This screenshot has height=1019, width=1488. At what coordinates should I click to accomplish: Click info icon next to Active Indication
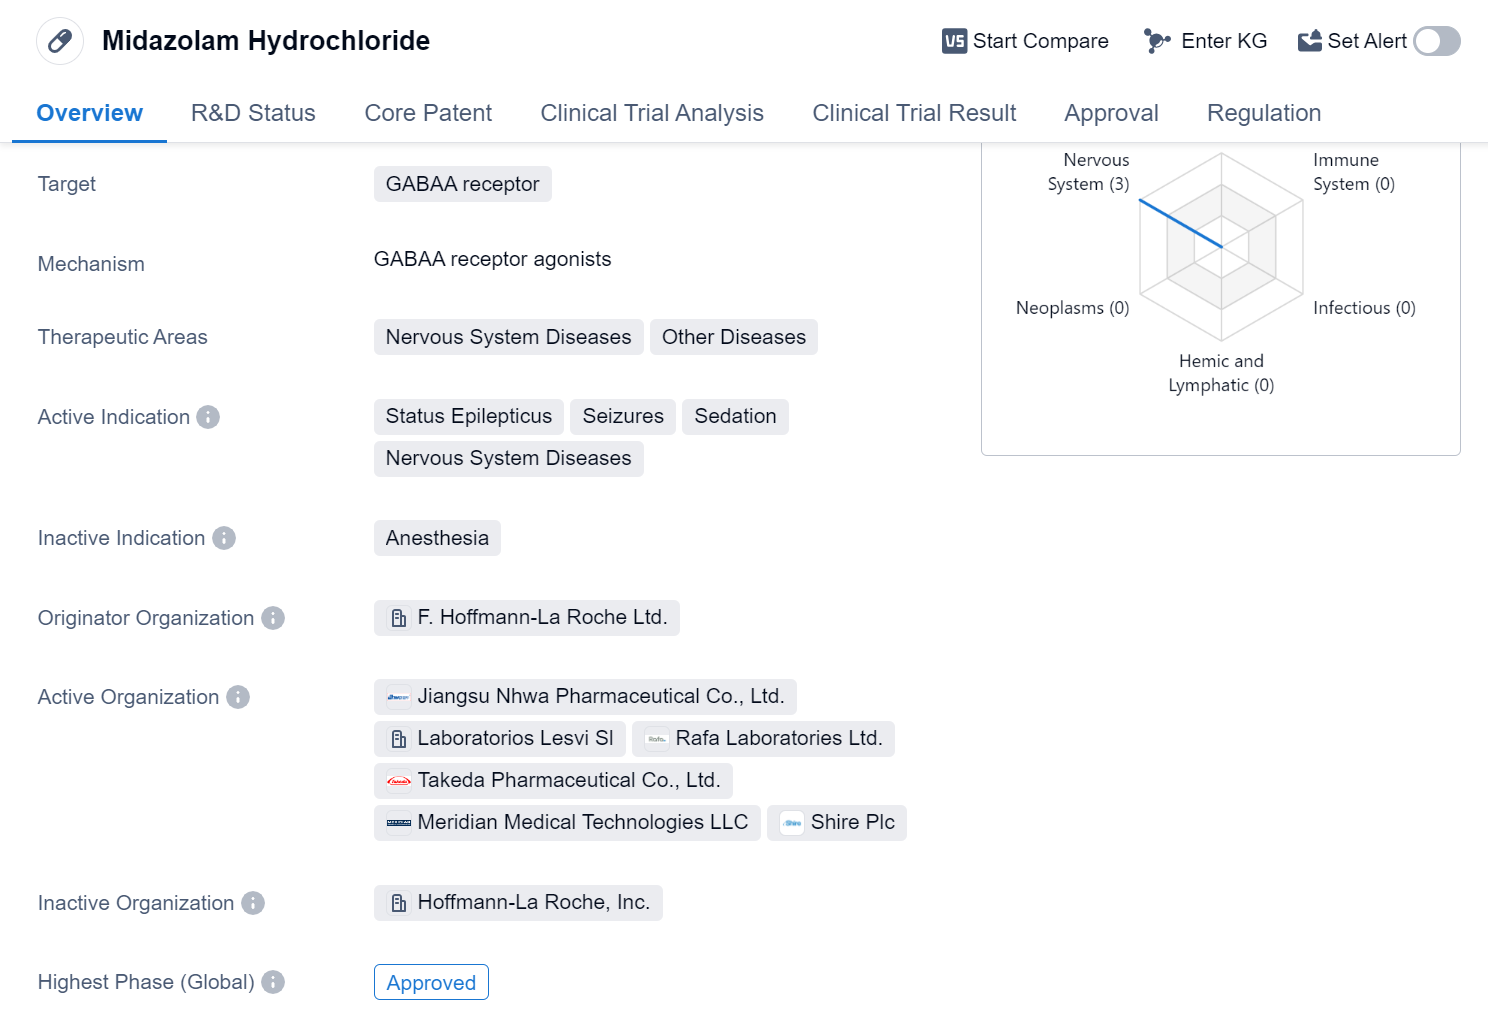pos(208,417)
